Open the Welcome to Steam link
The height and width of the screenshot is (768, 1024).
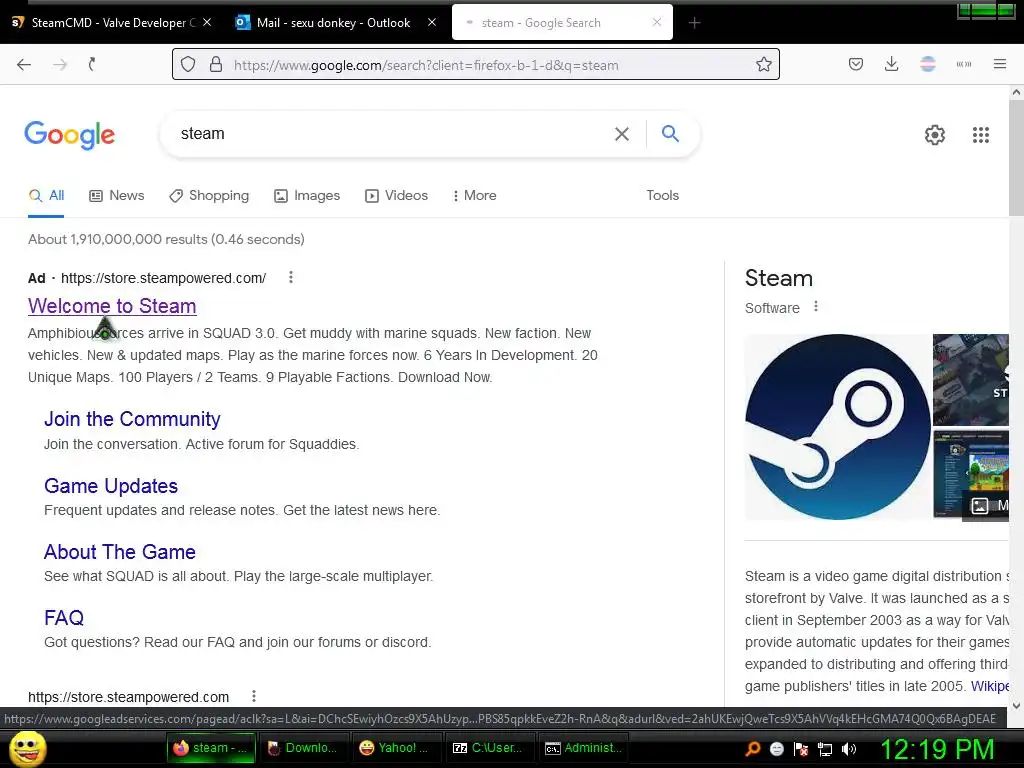pos(112,306)
